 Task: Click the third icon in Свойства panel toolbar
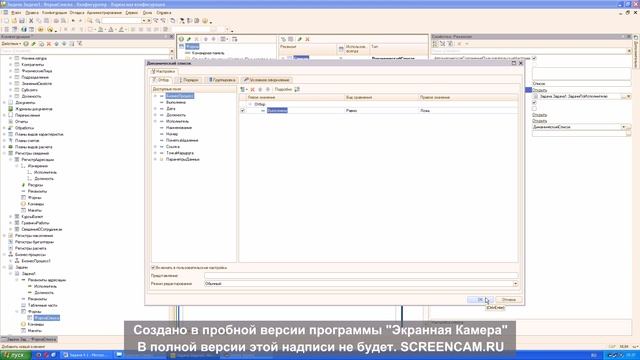tap(450, 44)
